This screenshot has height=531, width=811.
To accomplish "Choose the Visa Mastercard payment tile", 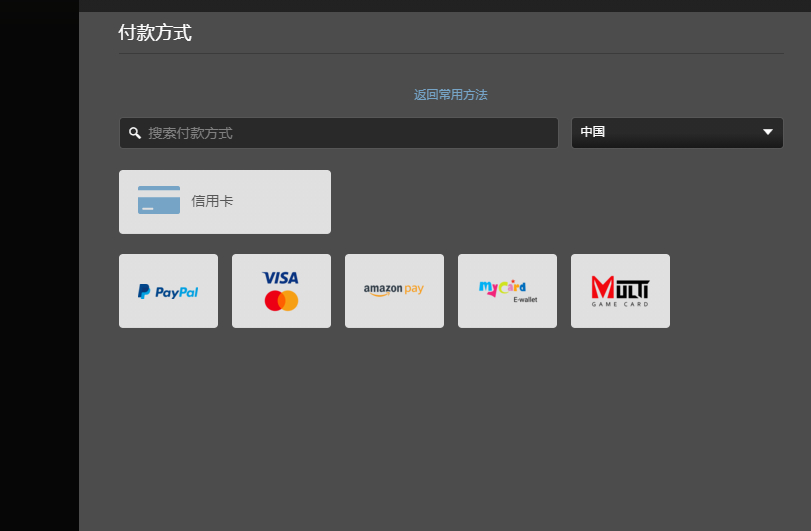I will pyautogui.click(x=281, y=291).
